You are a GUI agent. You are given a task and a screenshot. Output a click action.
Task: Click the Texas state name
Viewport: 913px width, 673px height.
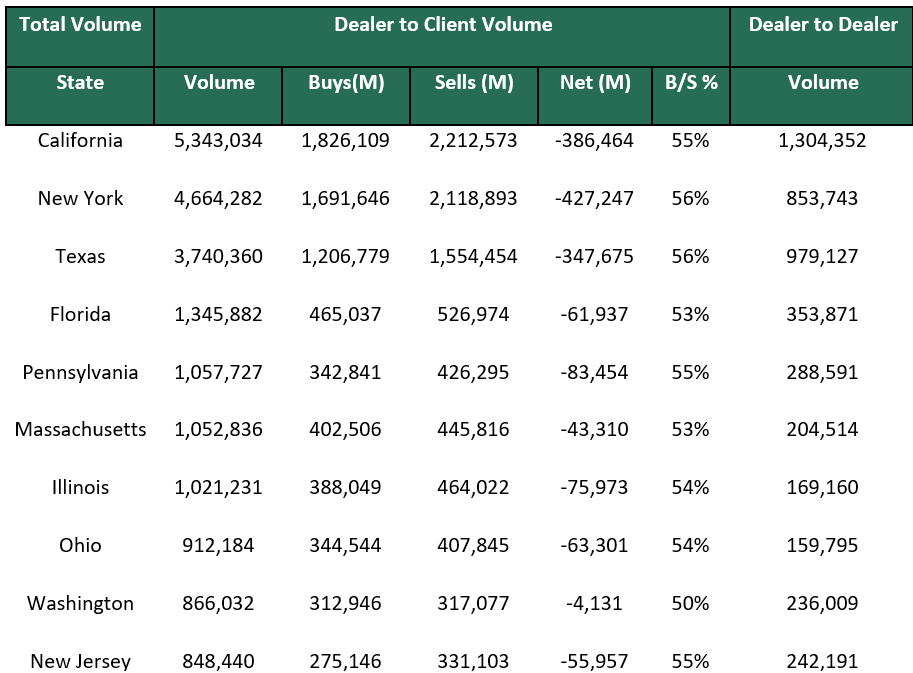pyautogui.click(x=79, y=257)
